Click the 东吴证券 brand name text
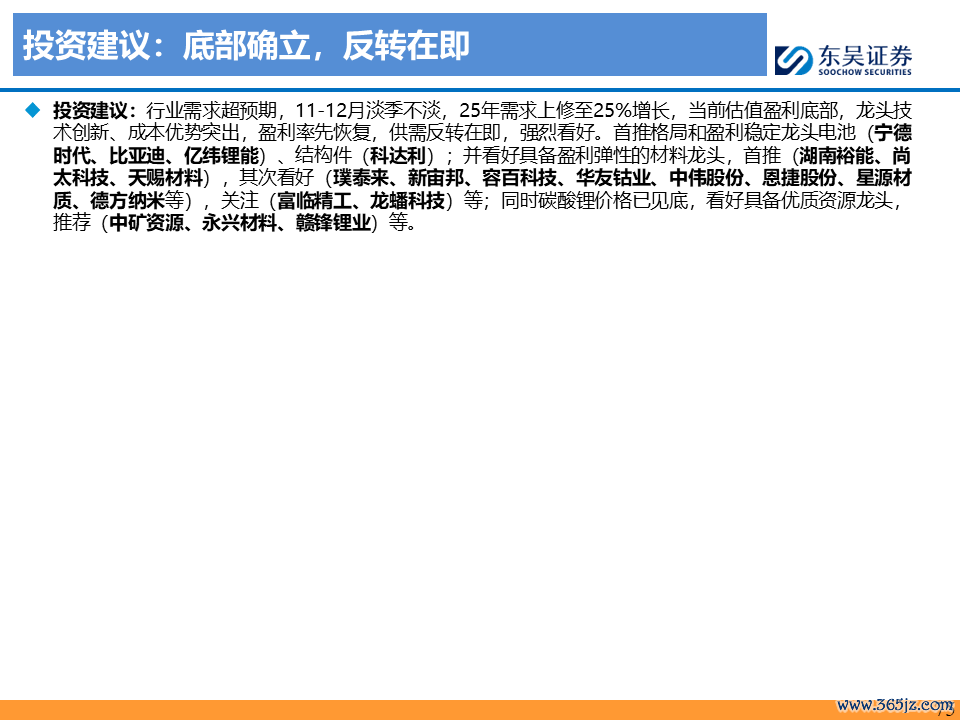The width and height of the screenshot is (960, 720). [x=864, y=56]
